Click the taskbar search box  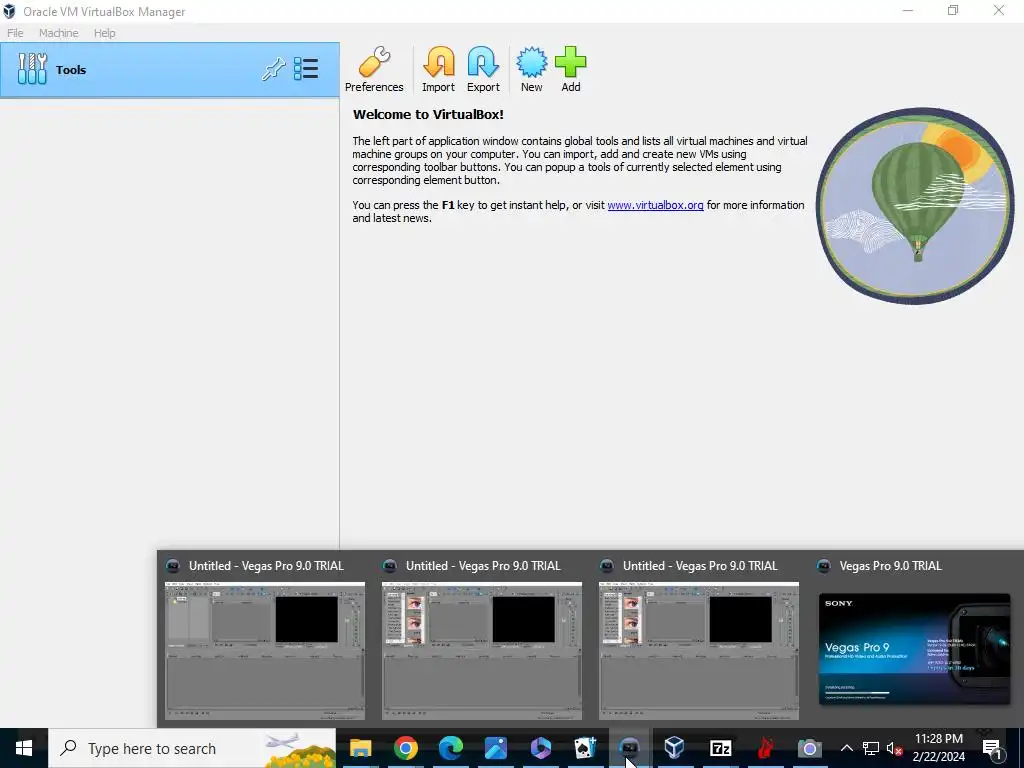click(192, 748)
